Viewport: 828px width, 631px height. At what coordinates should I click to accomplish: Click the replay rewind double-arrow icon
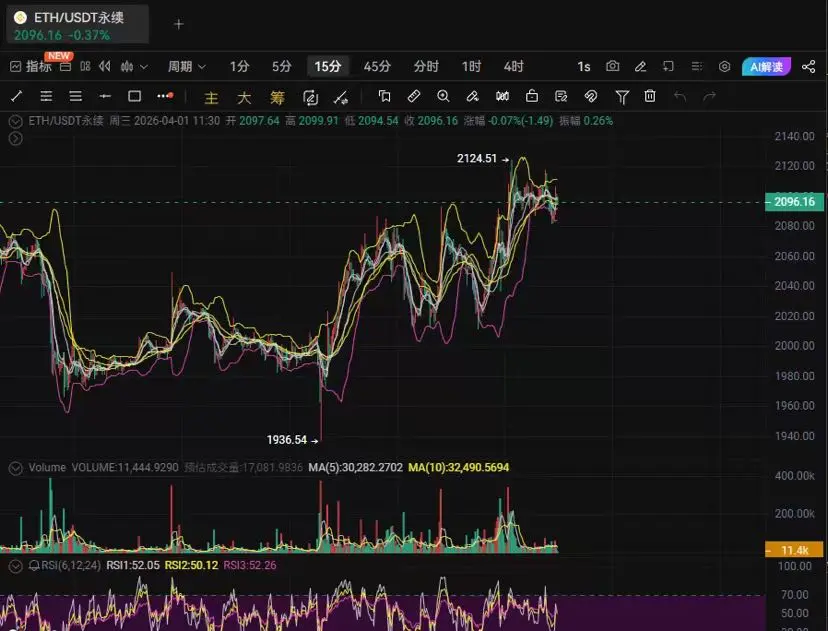[x=105, y=66]
